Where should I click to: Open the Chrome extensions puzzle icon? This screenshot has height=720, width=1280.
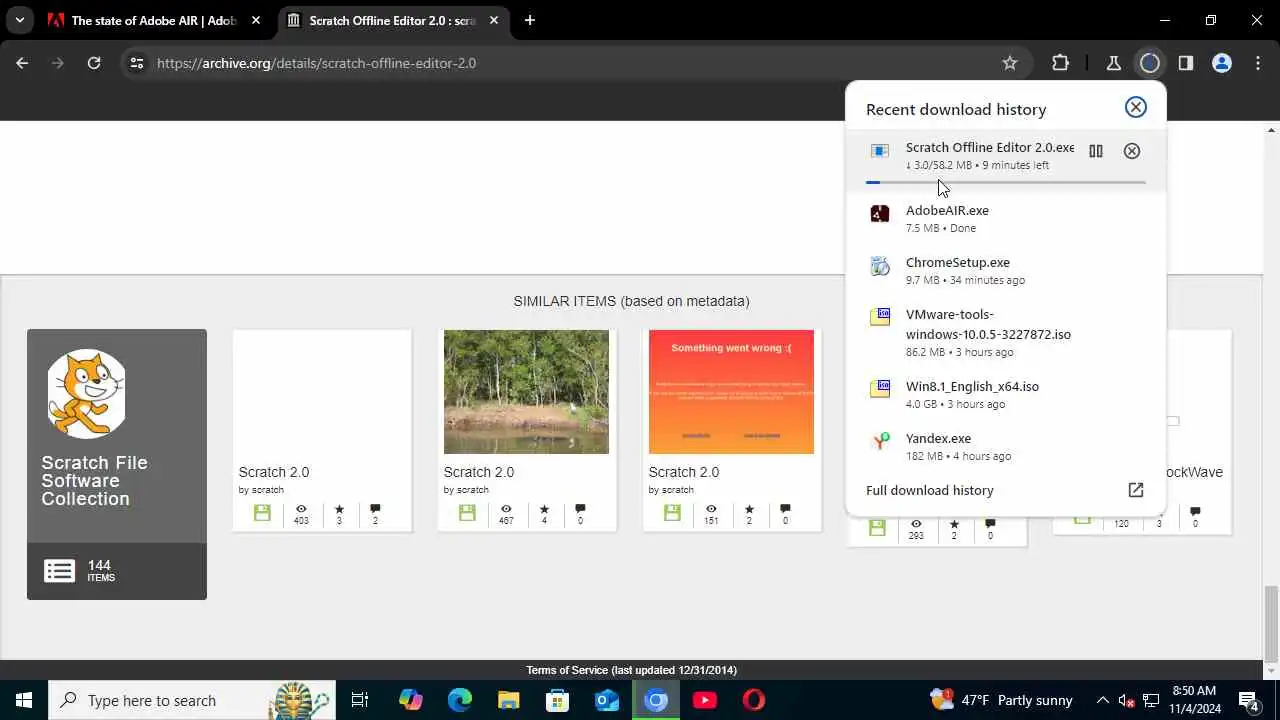coord(1061,63)
